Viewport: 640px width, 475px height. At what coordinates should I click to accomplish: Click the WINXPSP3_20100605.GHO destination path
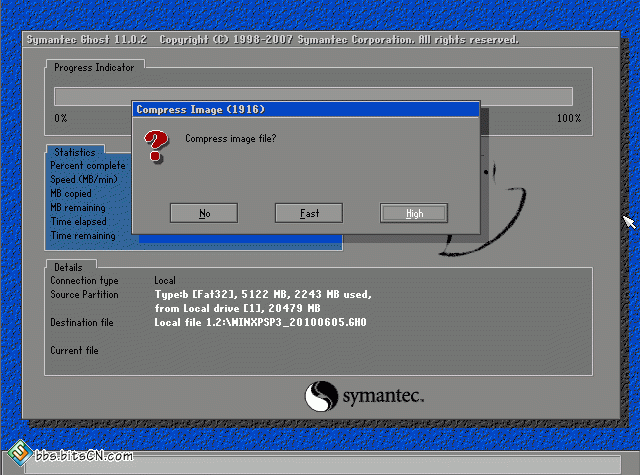click(x=260, y=322)
